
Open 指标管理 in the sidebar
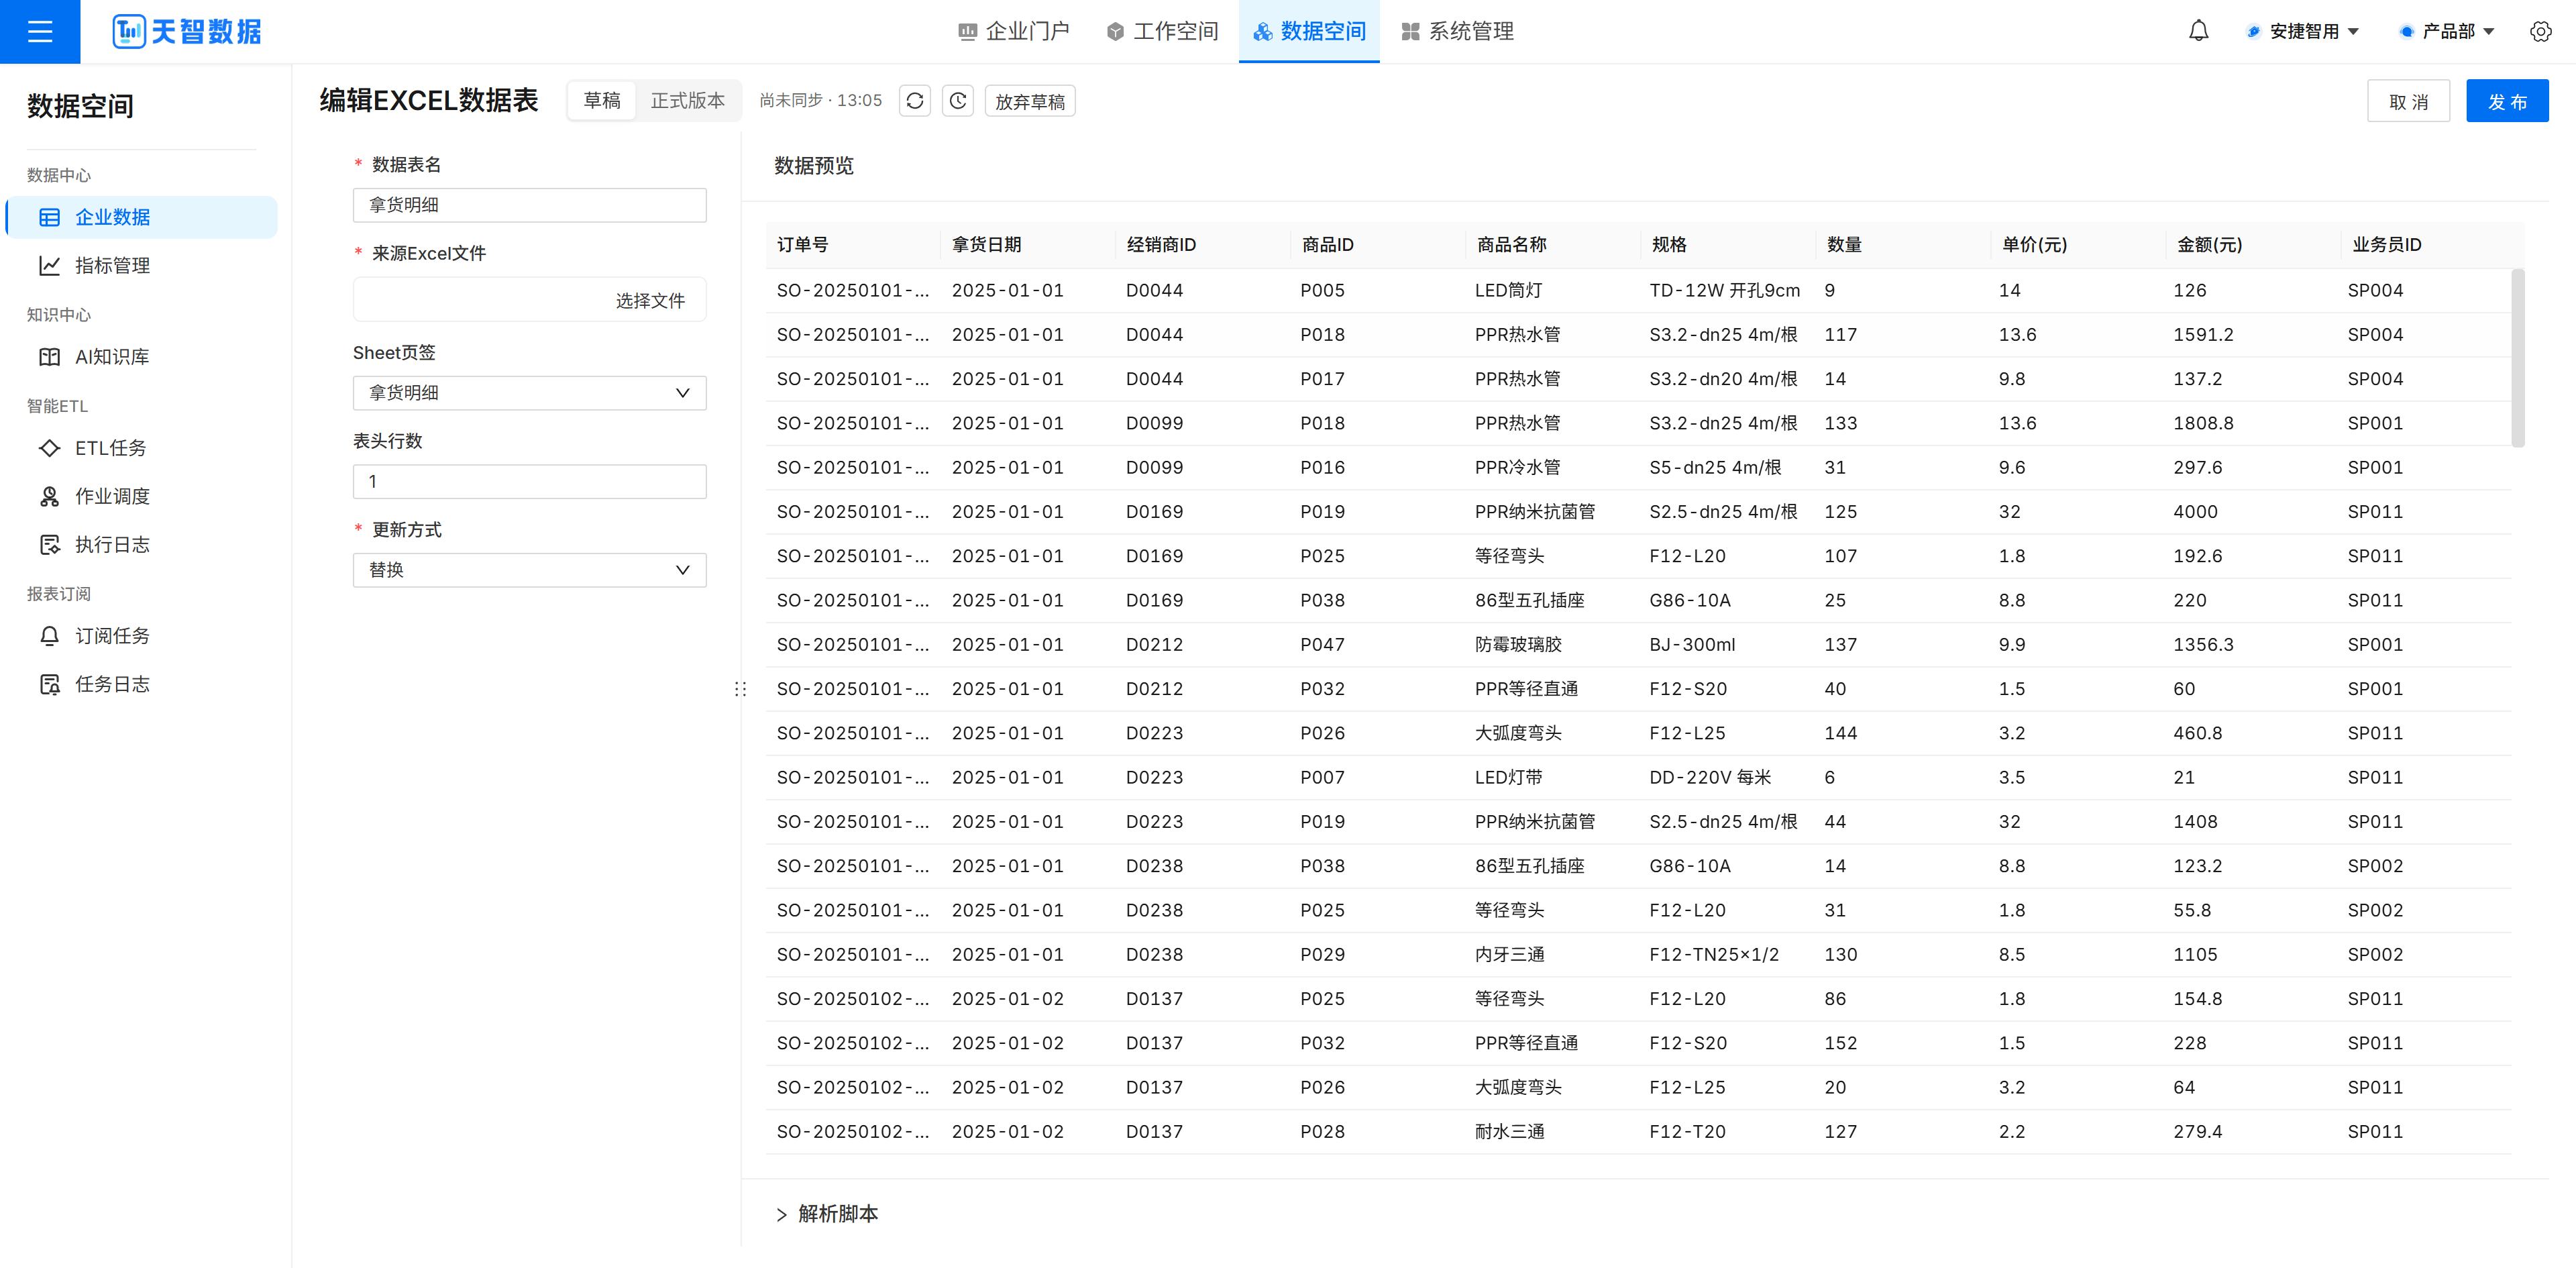(x=142, y=265)
